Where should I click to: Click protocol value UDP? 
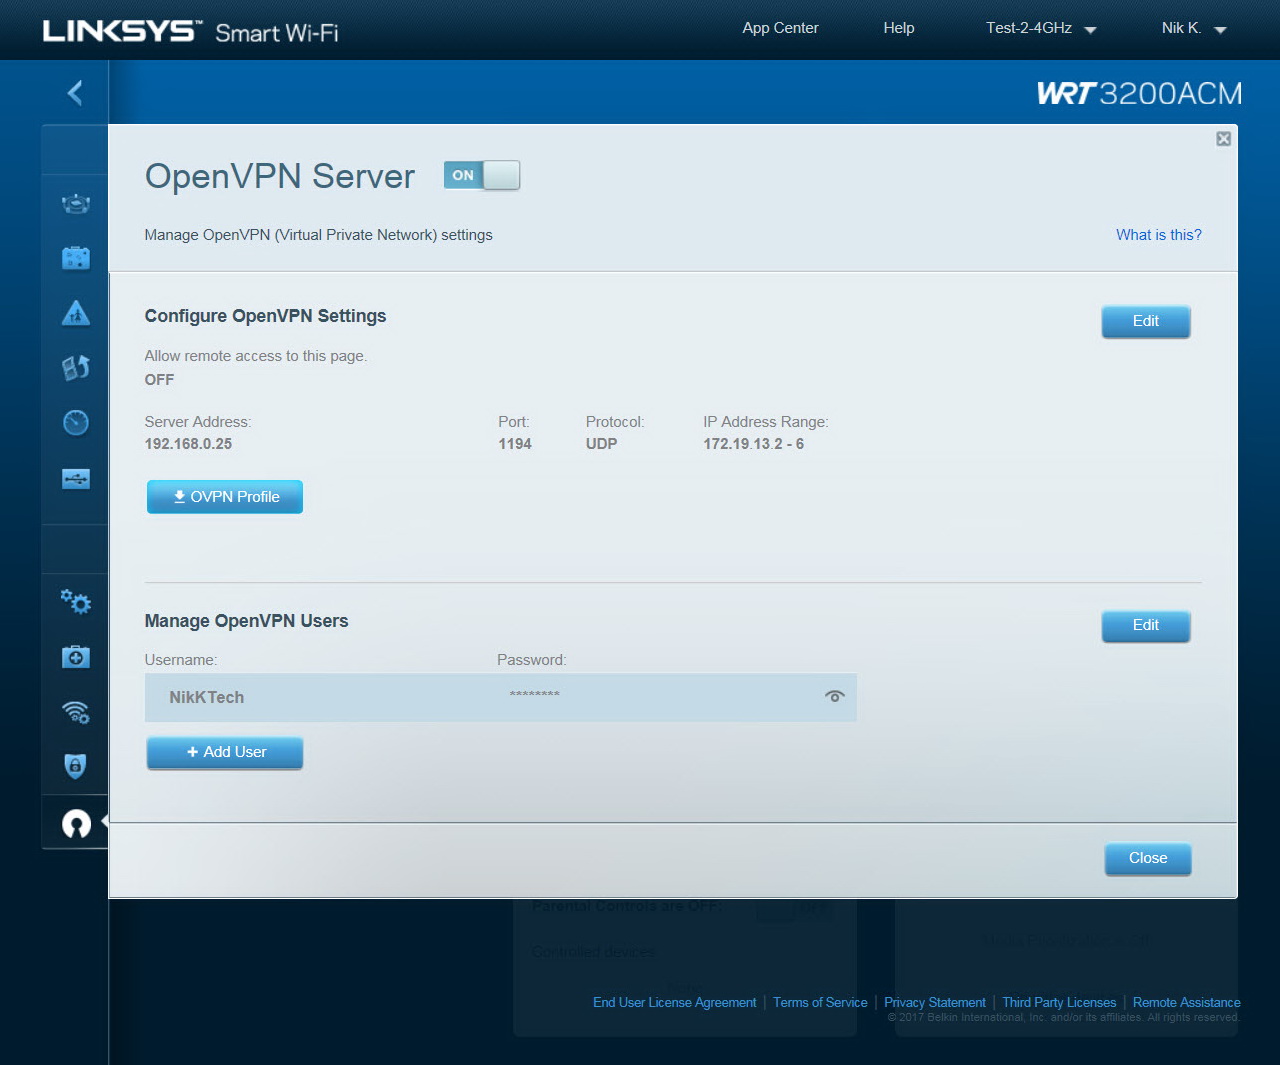click(601, 444)
